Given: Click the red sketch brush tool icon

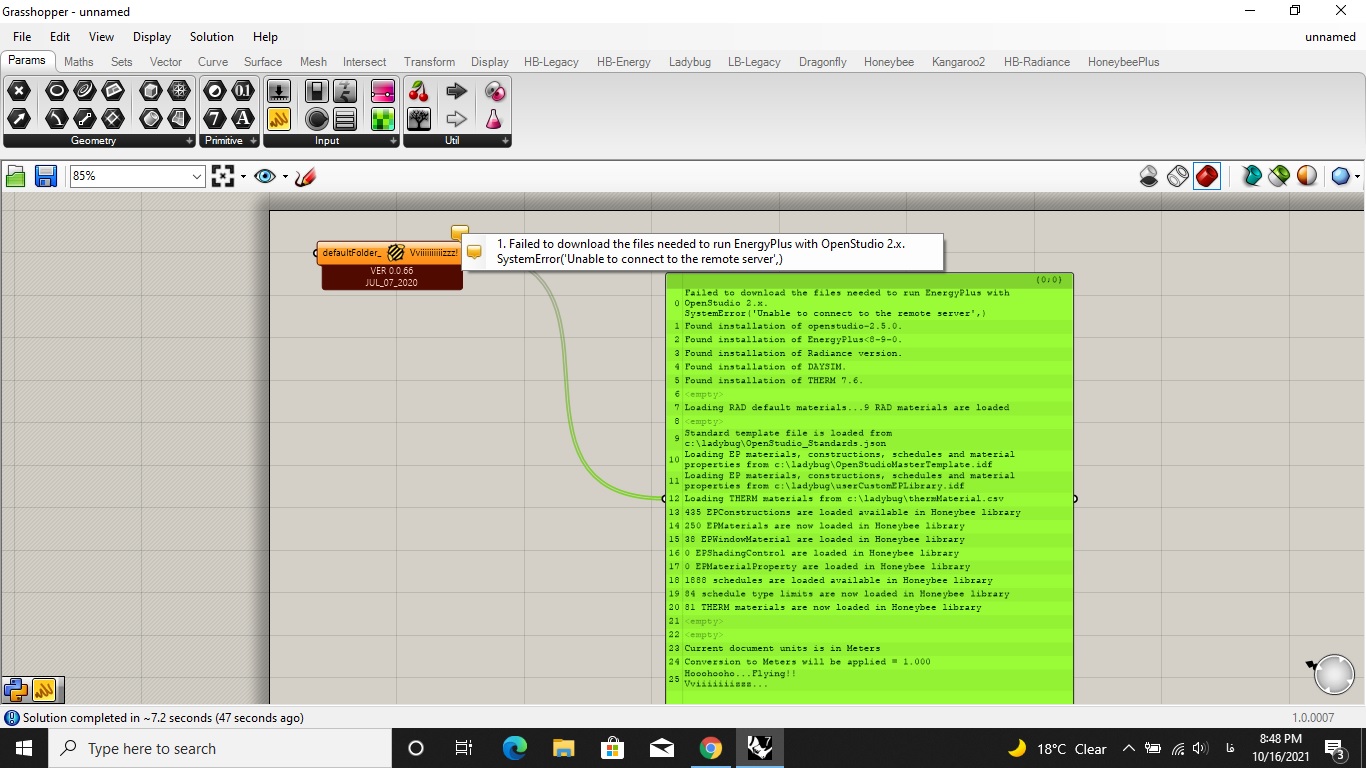Looking at the screenshot, I should coord(306,177).
